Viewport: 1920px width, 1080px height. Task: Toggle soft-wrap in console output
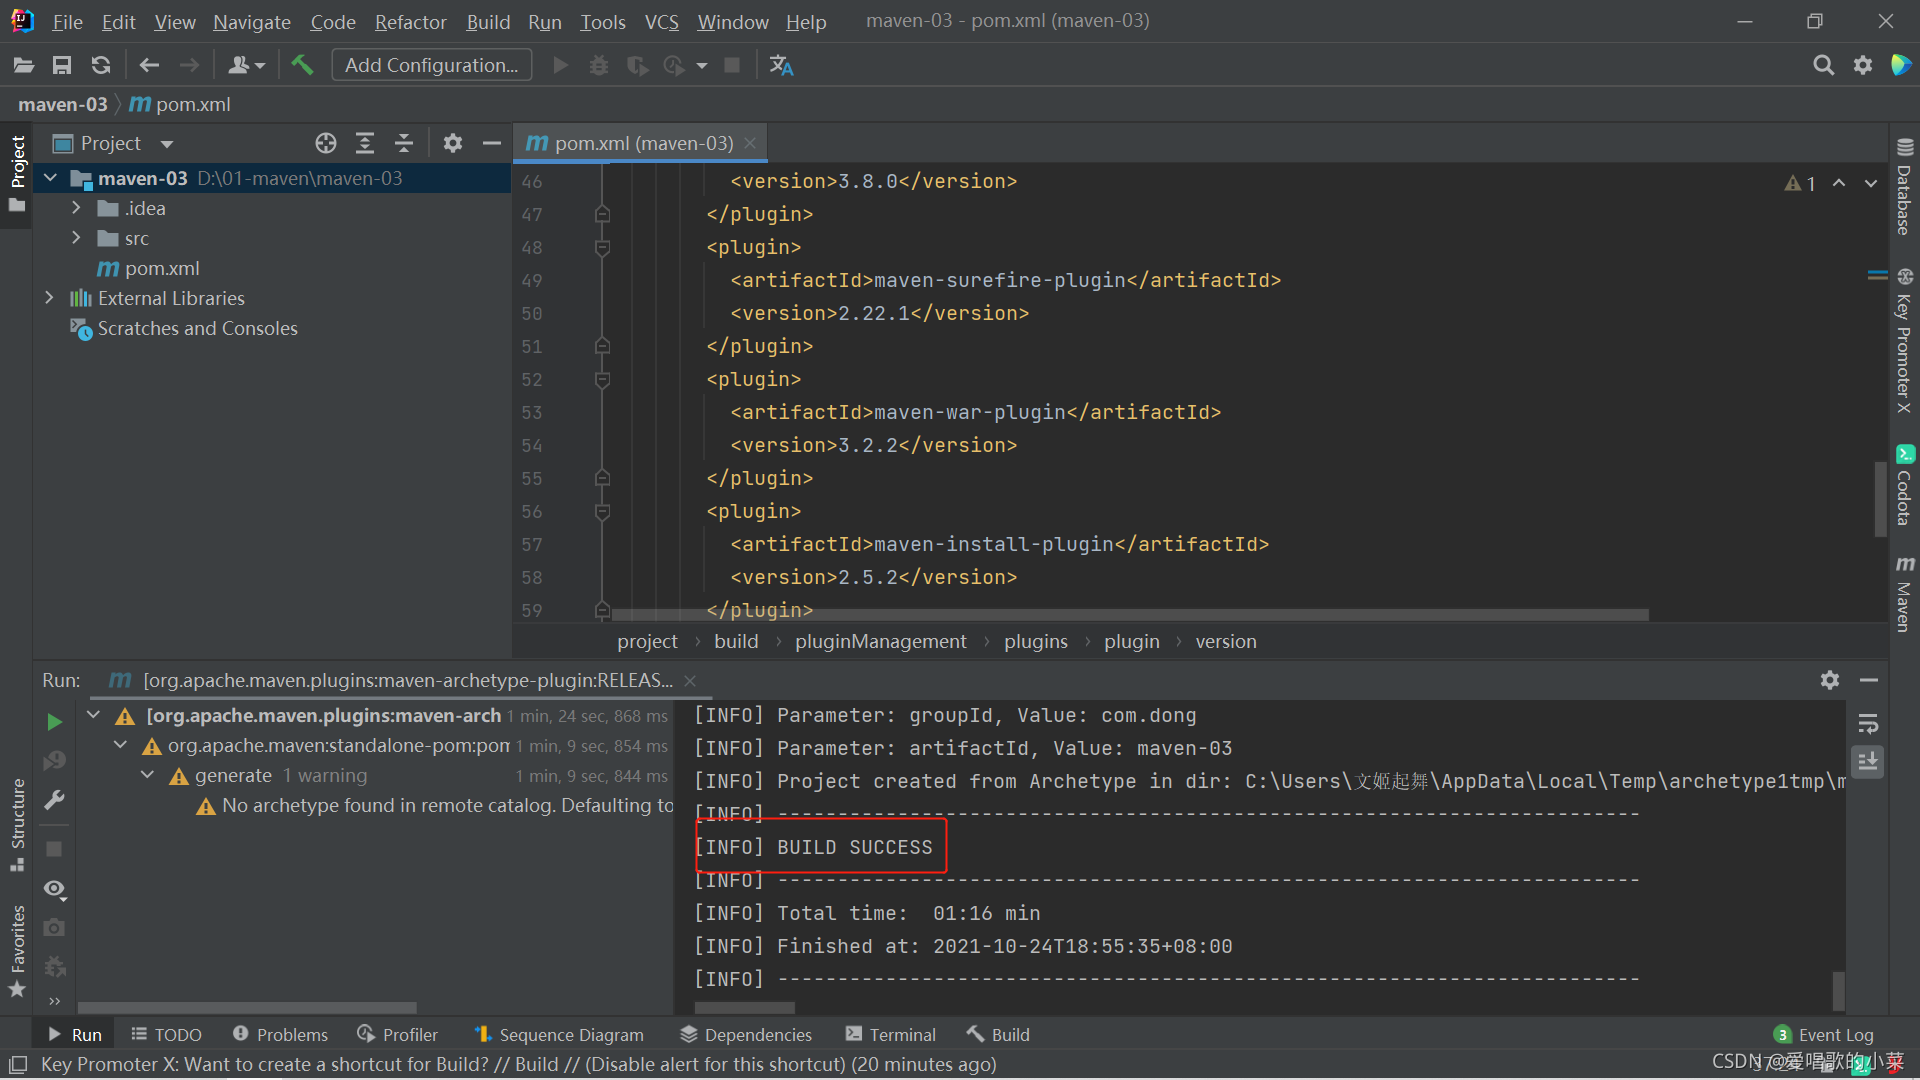[x=1867, y=723]
